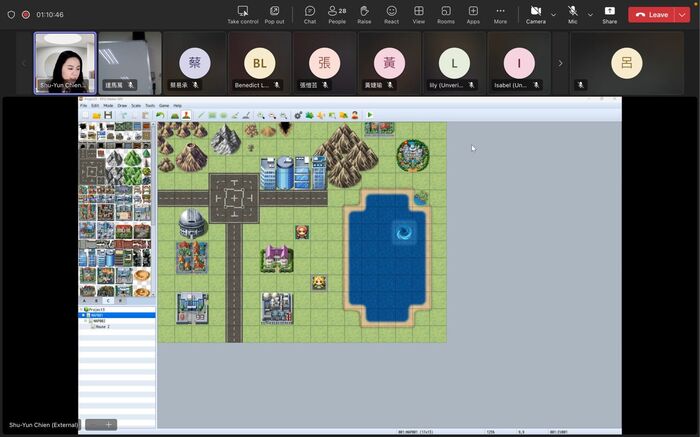
Task: Raise your hand in the meeting
Action: 364,15
